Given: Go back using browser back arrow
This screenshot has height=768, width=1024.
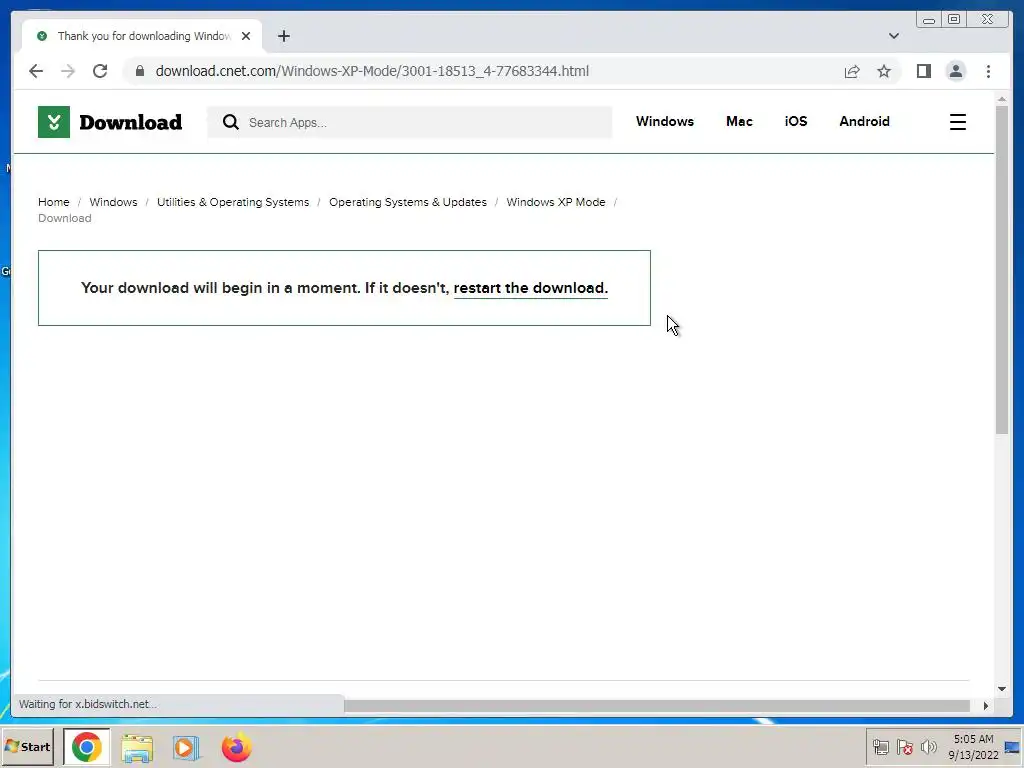Looking at the screenshot, I should click(x=36, y=71).
